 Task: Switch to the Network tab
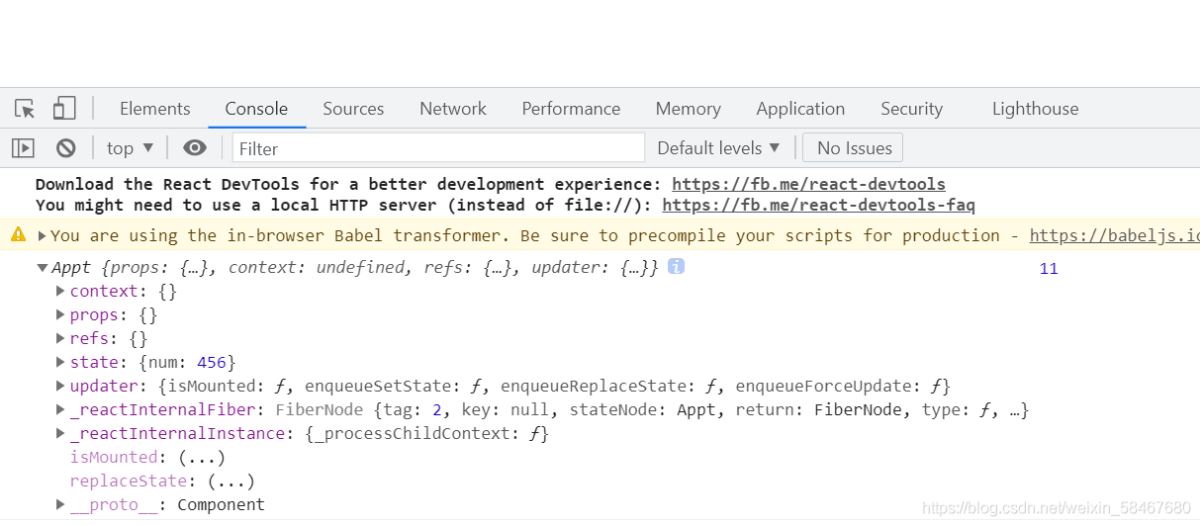[x=453, y=109]
